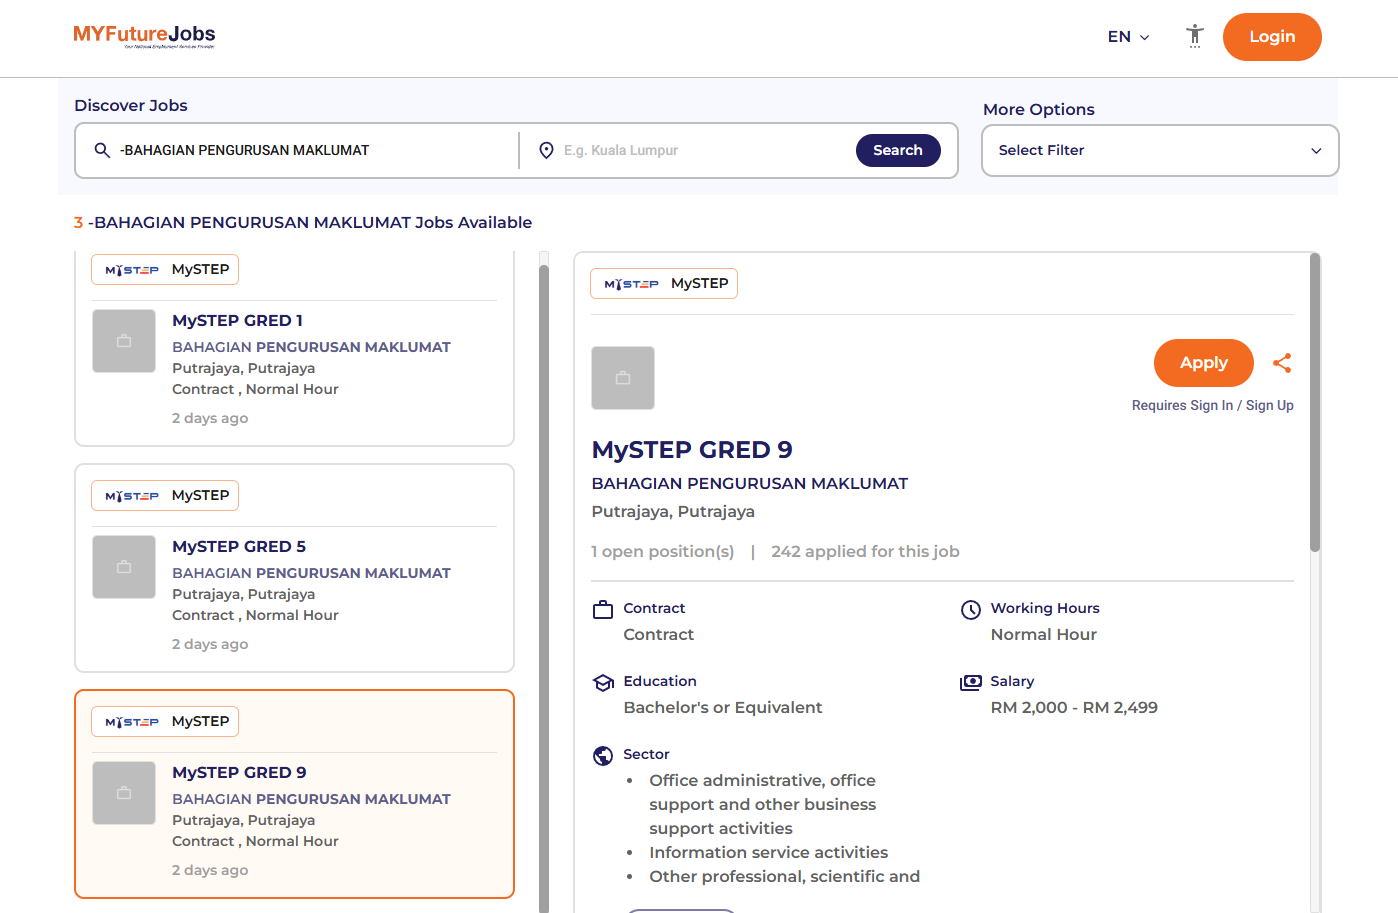
Task: Click Requires Sign In / Sign Up link
Action: [x=1213, y=405]
